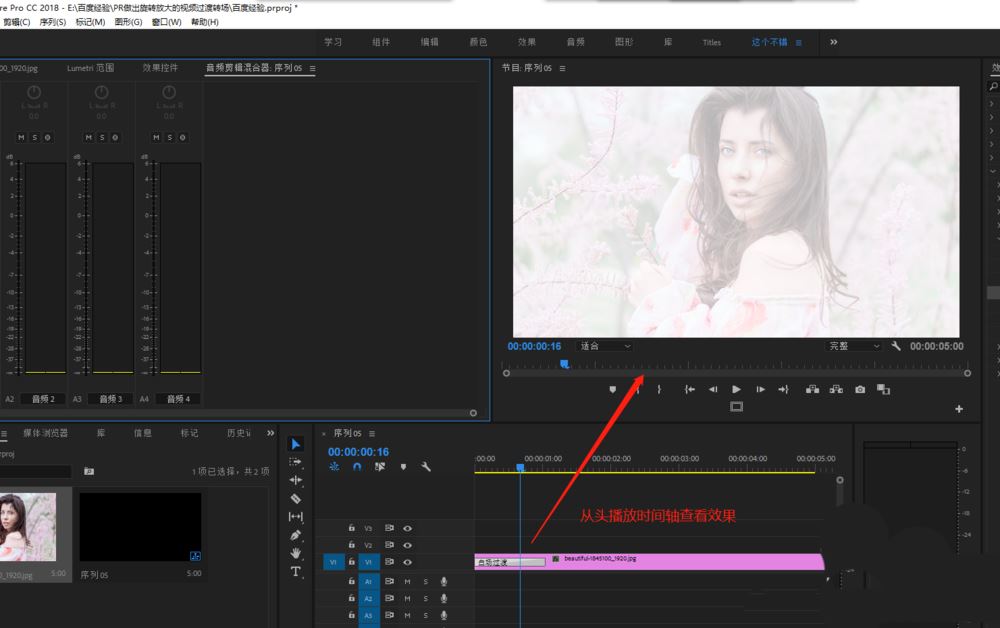Toggle insert sequences as nests

[x=334, y=467]
